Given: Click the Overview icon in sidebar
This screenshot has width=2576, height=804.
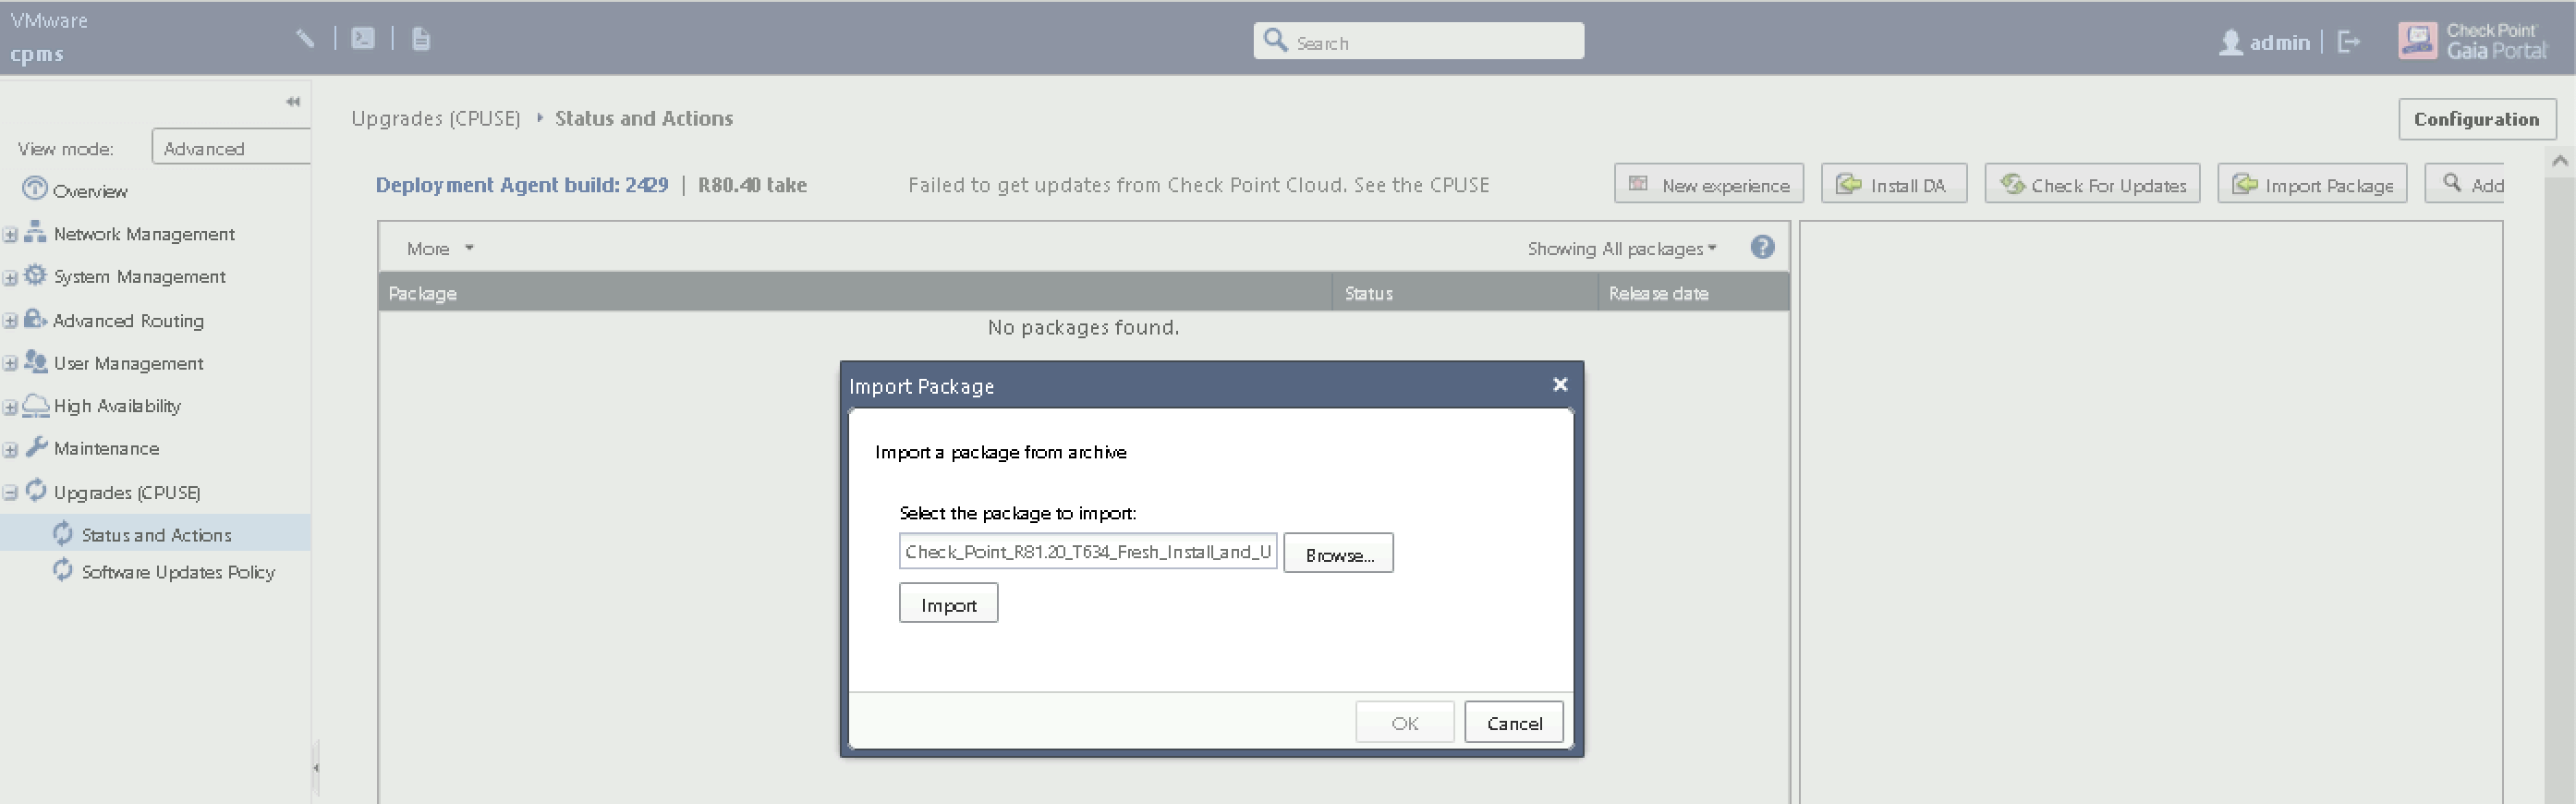Looking at the screenshot, I should (35, 190).
